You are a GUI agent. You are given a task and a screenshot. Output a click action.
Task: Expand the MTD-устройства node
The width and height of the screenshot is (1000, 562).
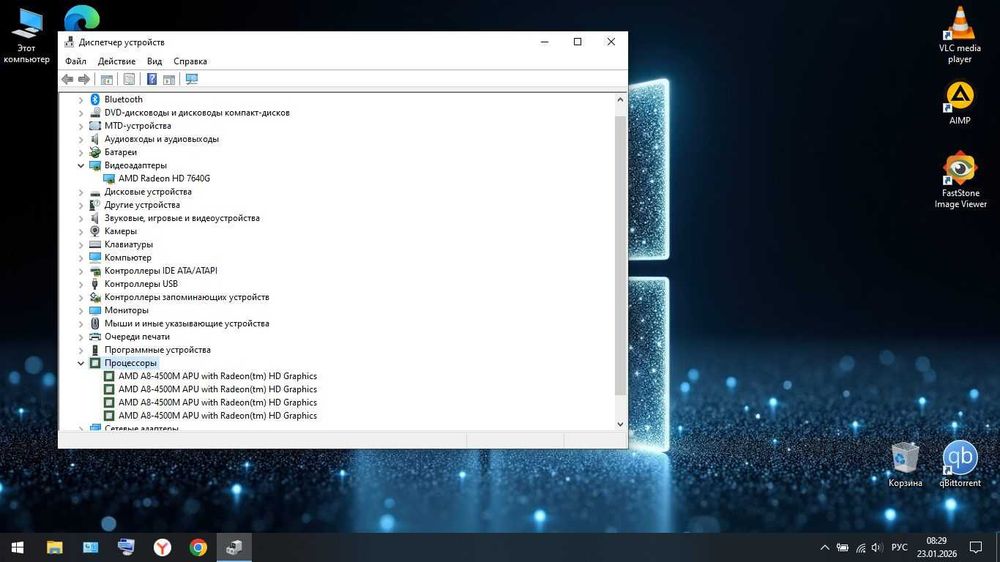click(81, 126)
